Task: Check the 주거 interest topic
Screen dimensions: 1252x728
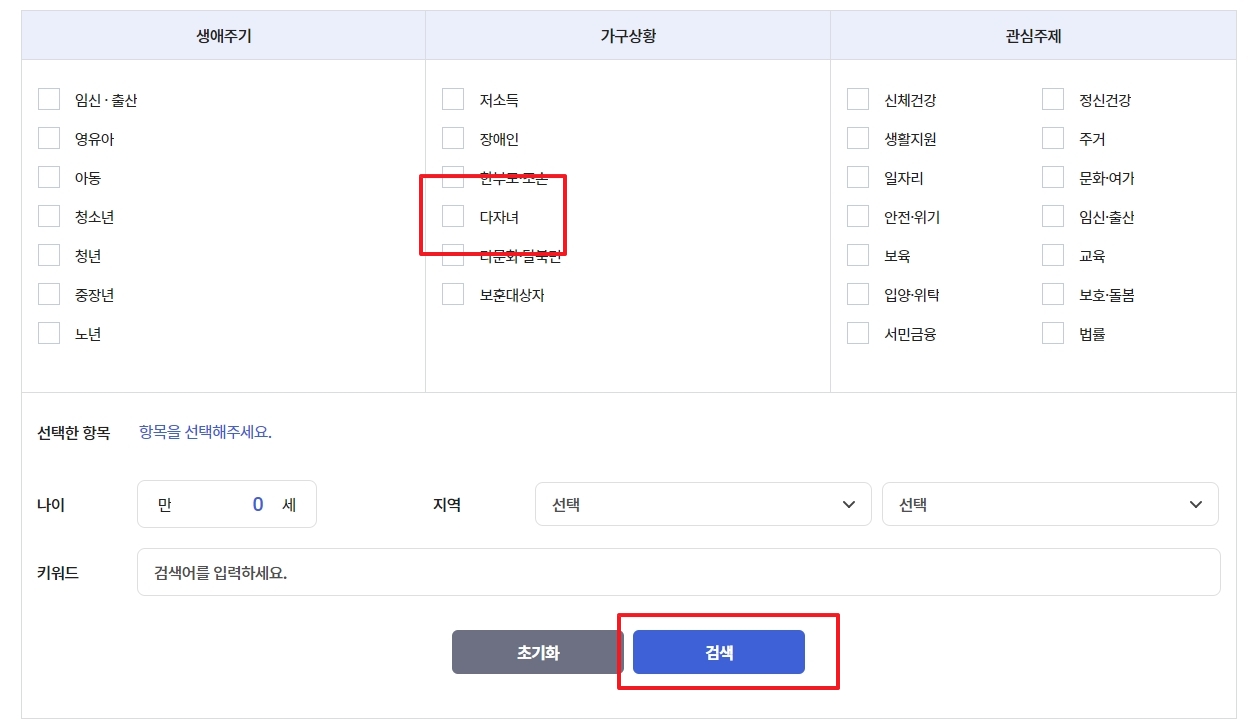Action: 1052,138
